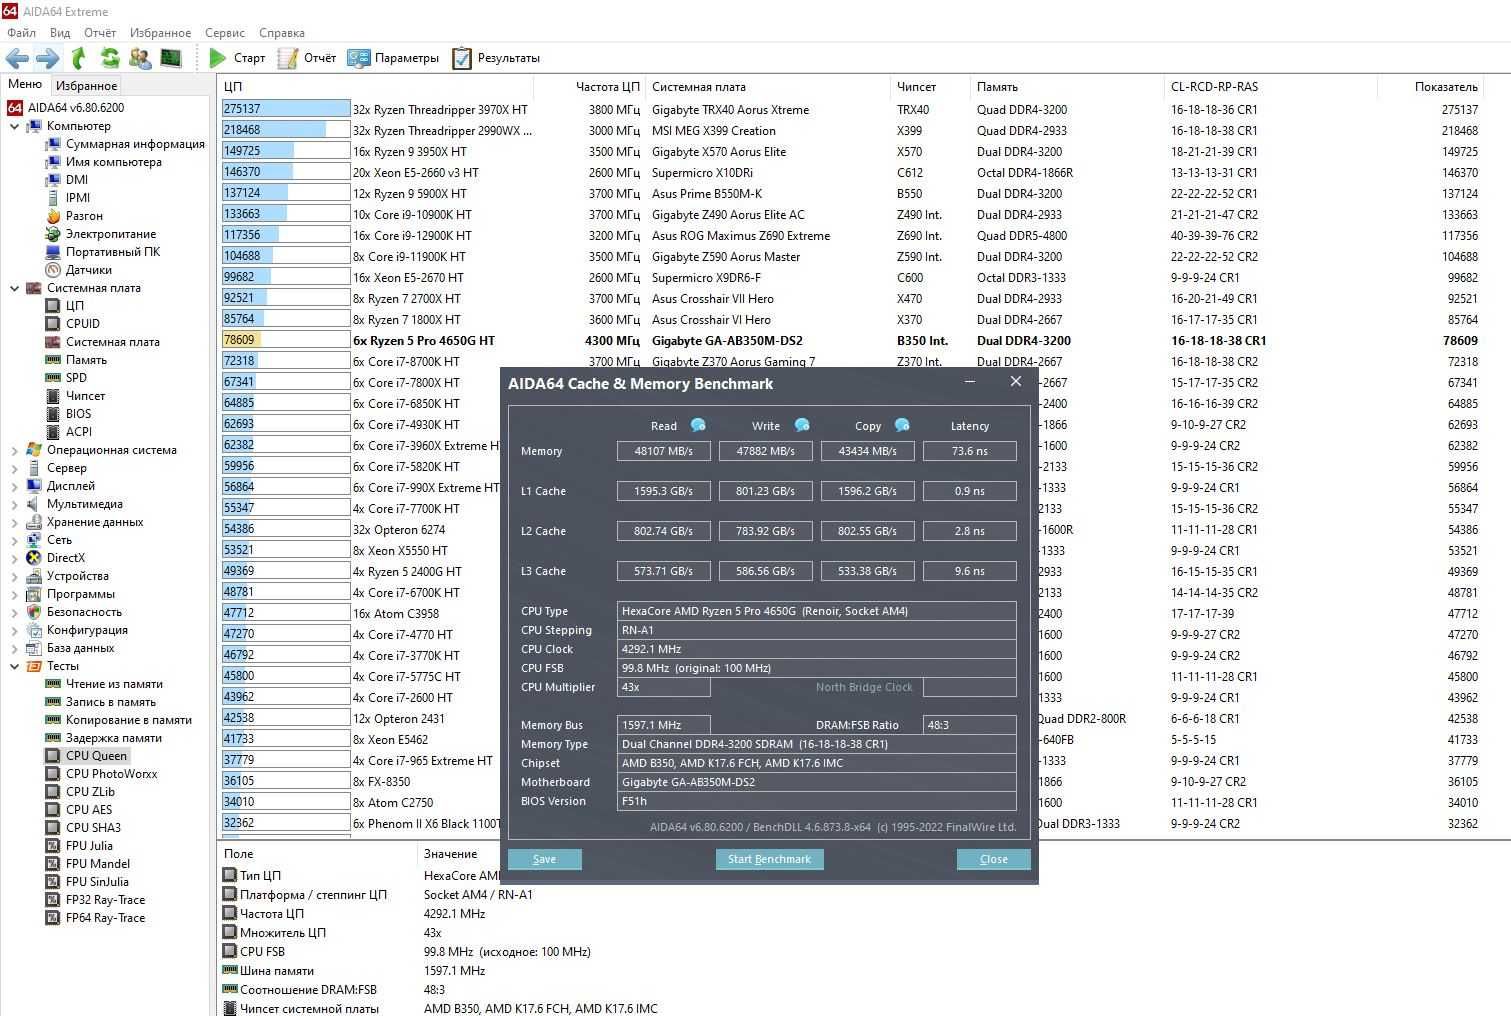
Task: Open the Сервис menu
Action: [x=225, y=33]
